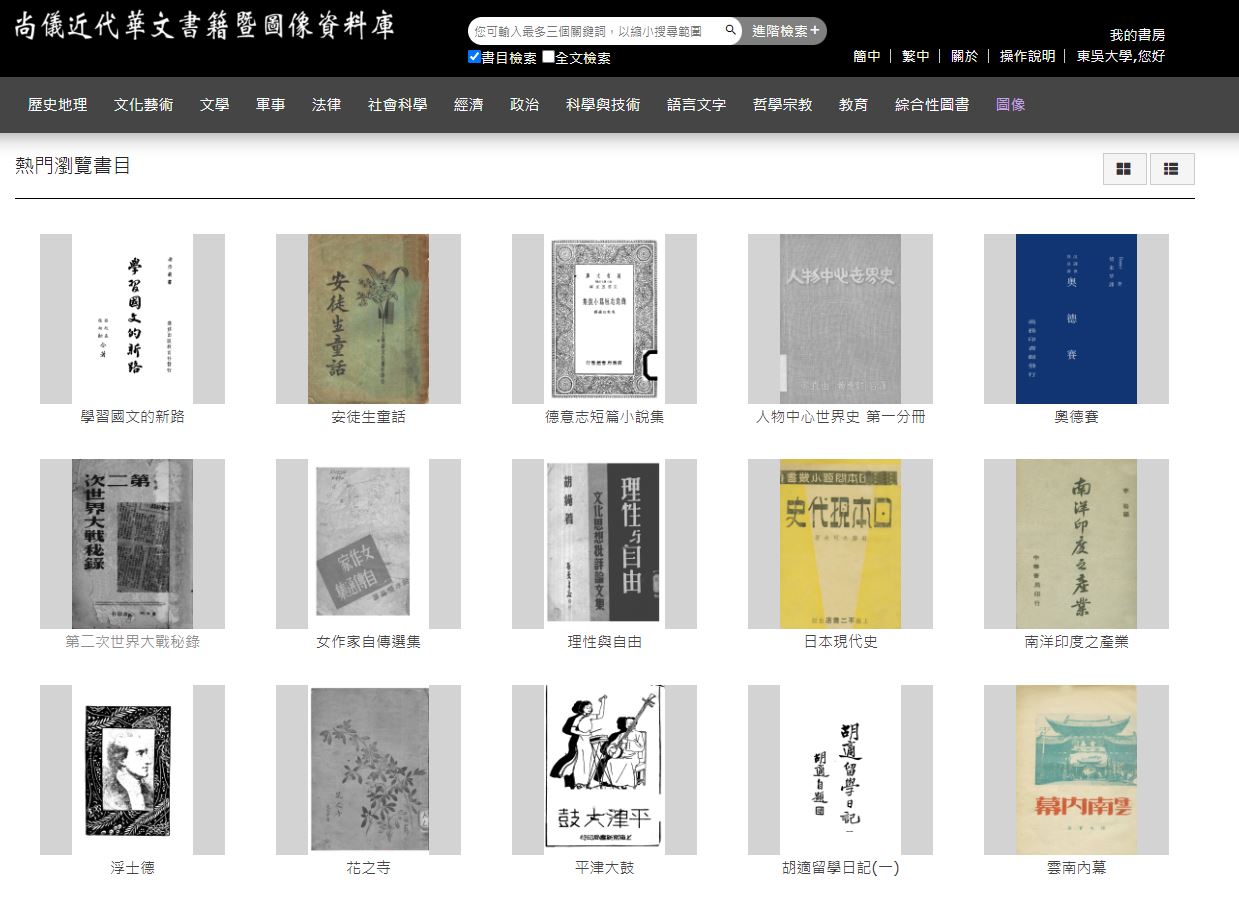This screenshot has height=902, width=1239.
Task: Click the 尚儀近代華文書籍暨圖像資料庫 site logo
Action: click(x=204, y=27)
